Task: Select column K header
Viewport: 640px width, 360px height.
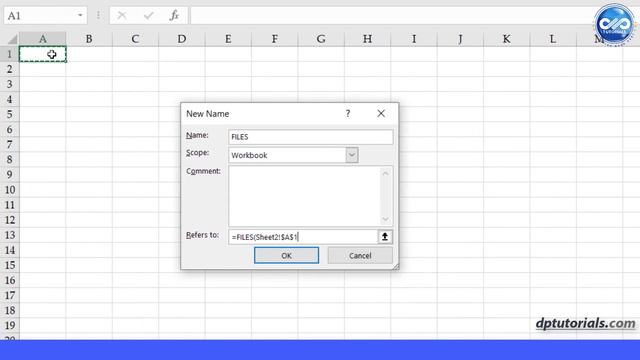Action: (x=507, y=39)
